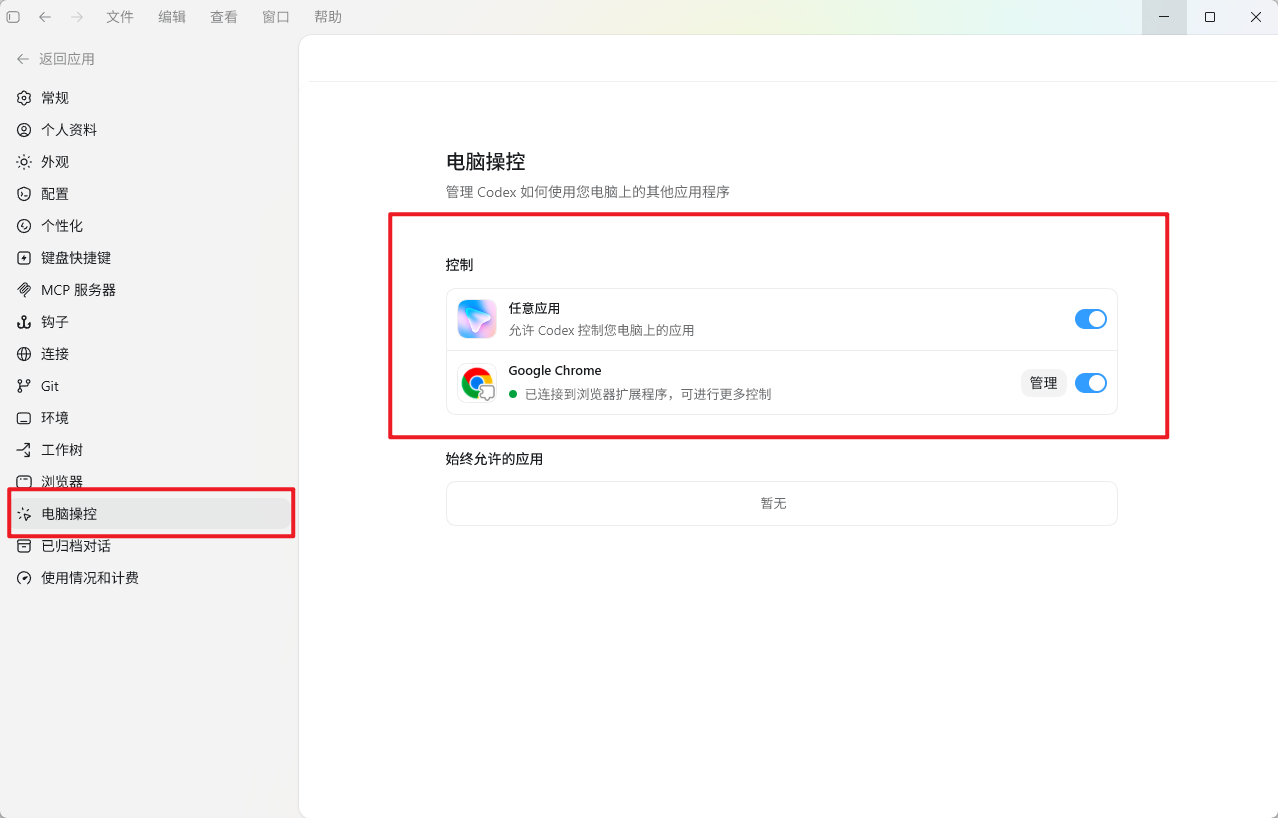Screen dimensions: 1278x818
Task: Select 使用情况和计费 label in sidebar
Action: pyautogui.click(x=90, y=578)
